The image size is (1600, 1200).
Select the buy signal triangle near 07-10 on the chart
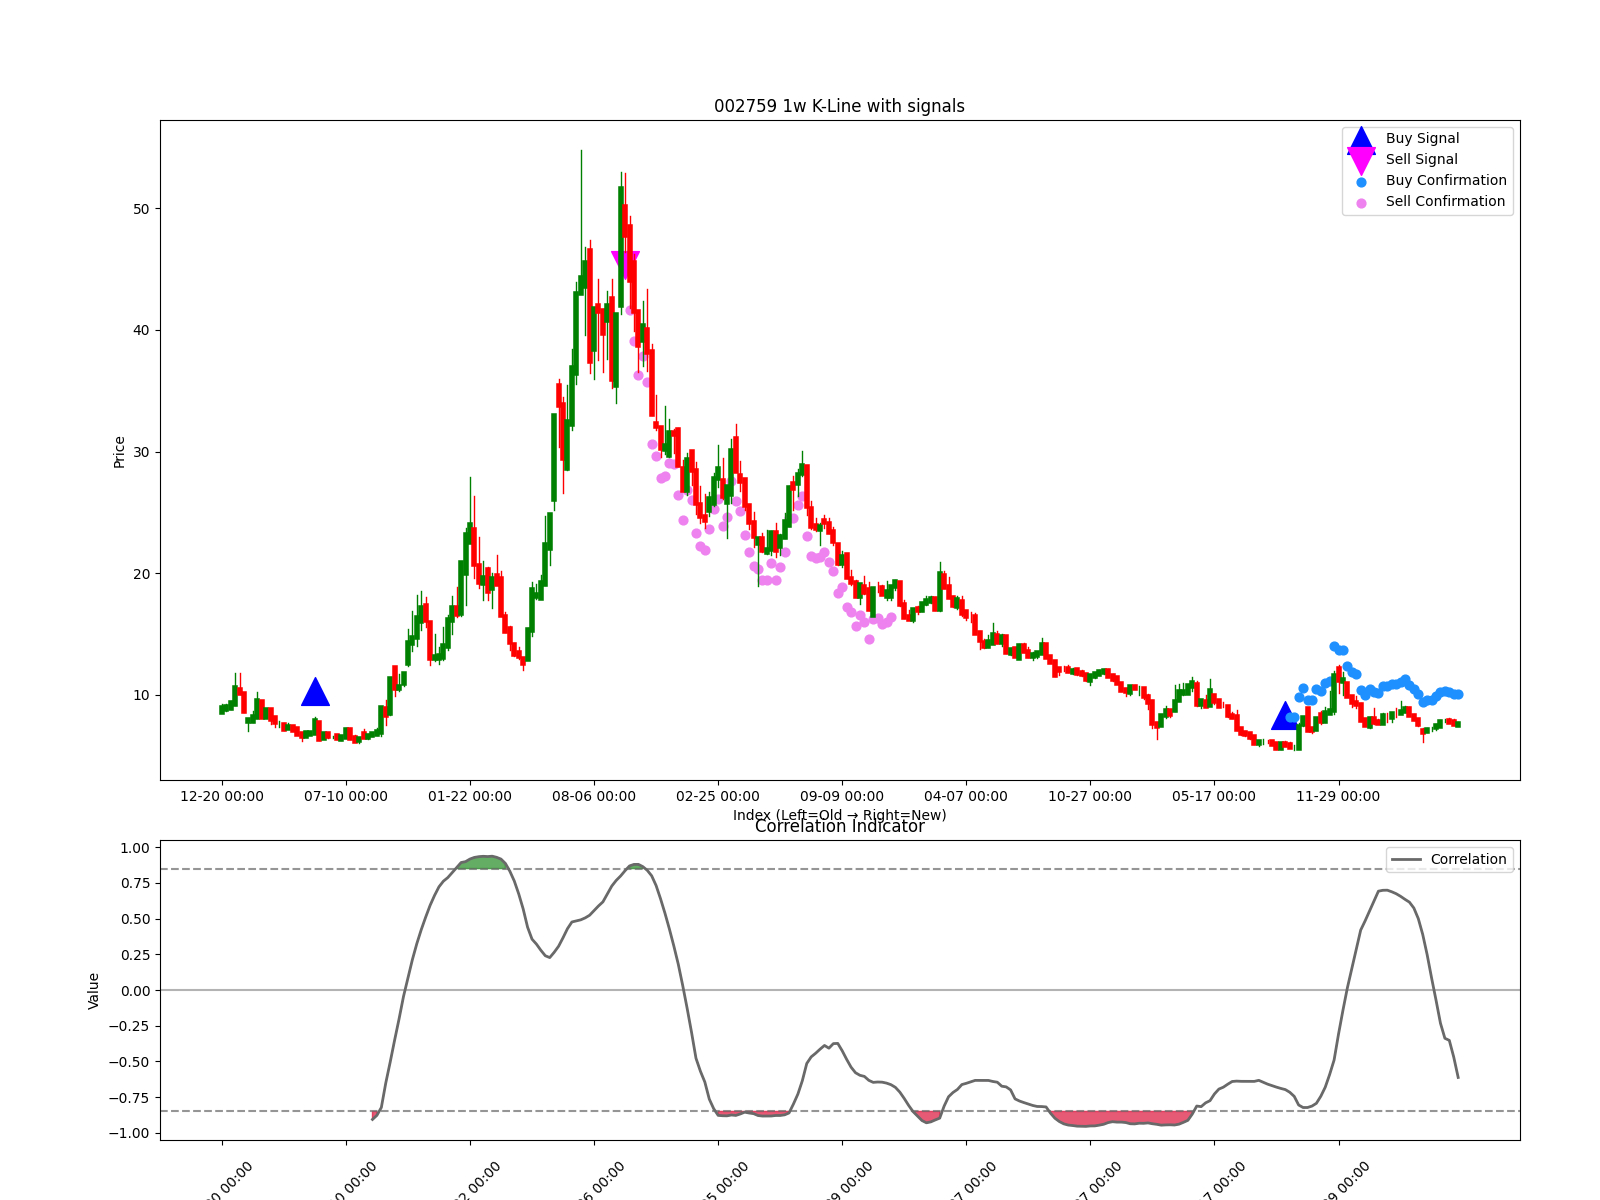[315, 692]
